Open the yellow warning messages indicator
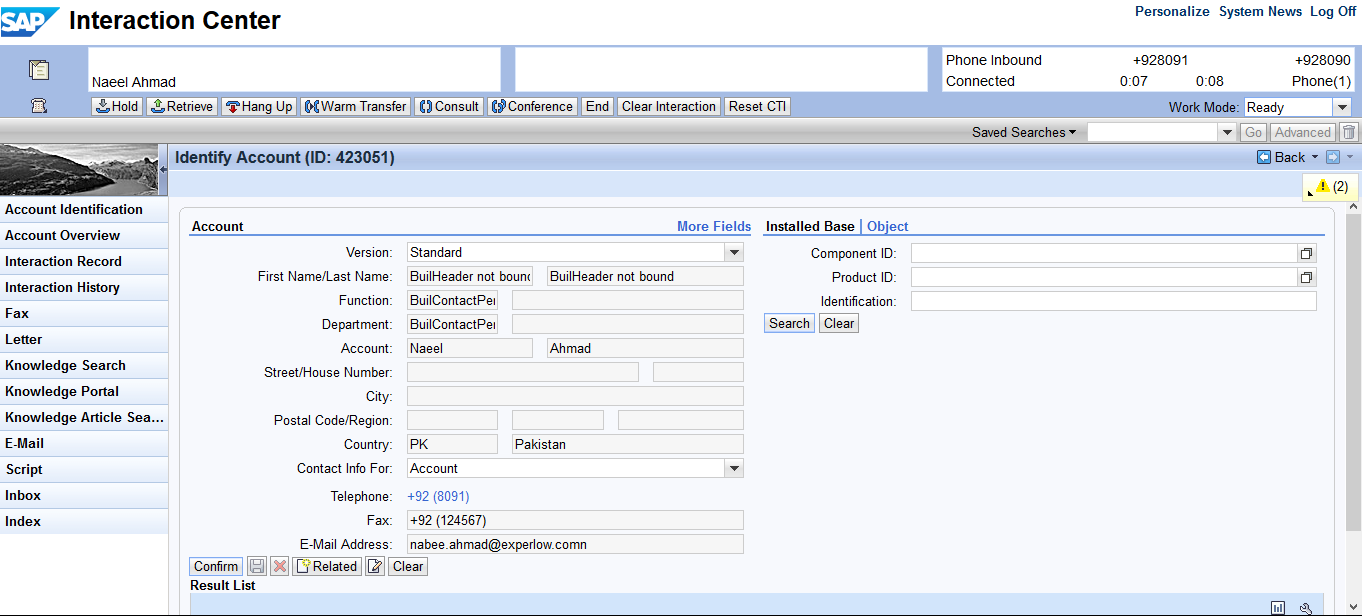 pyautogui.click(x=1331, y=186)
